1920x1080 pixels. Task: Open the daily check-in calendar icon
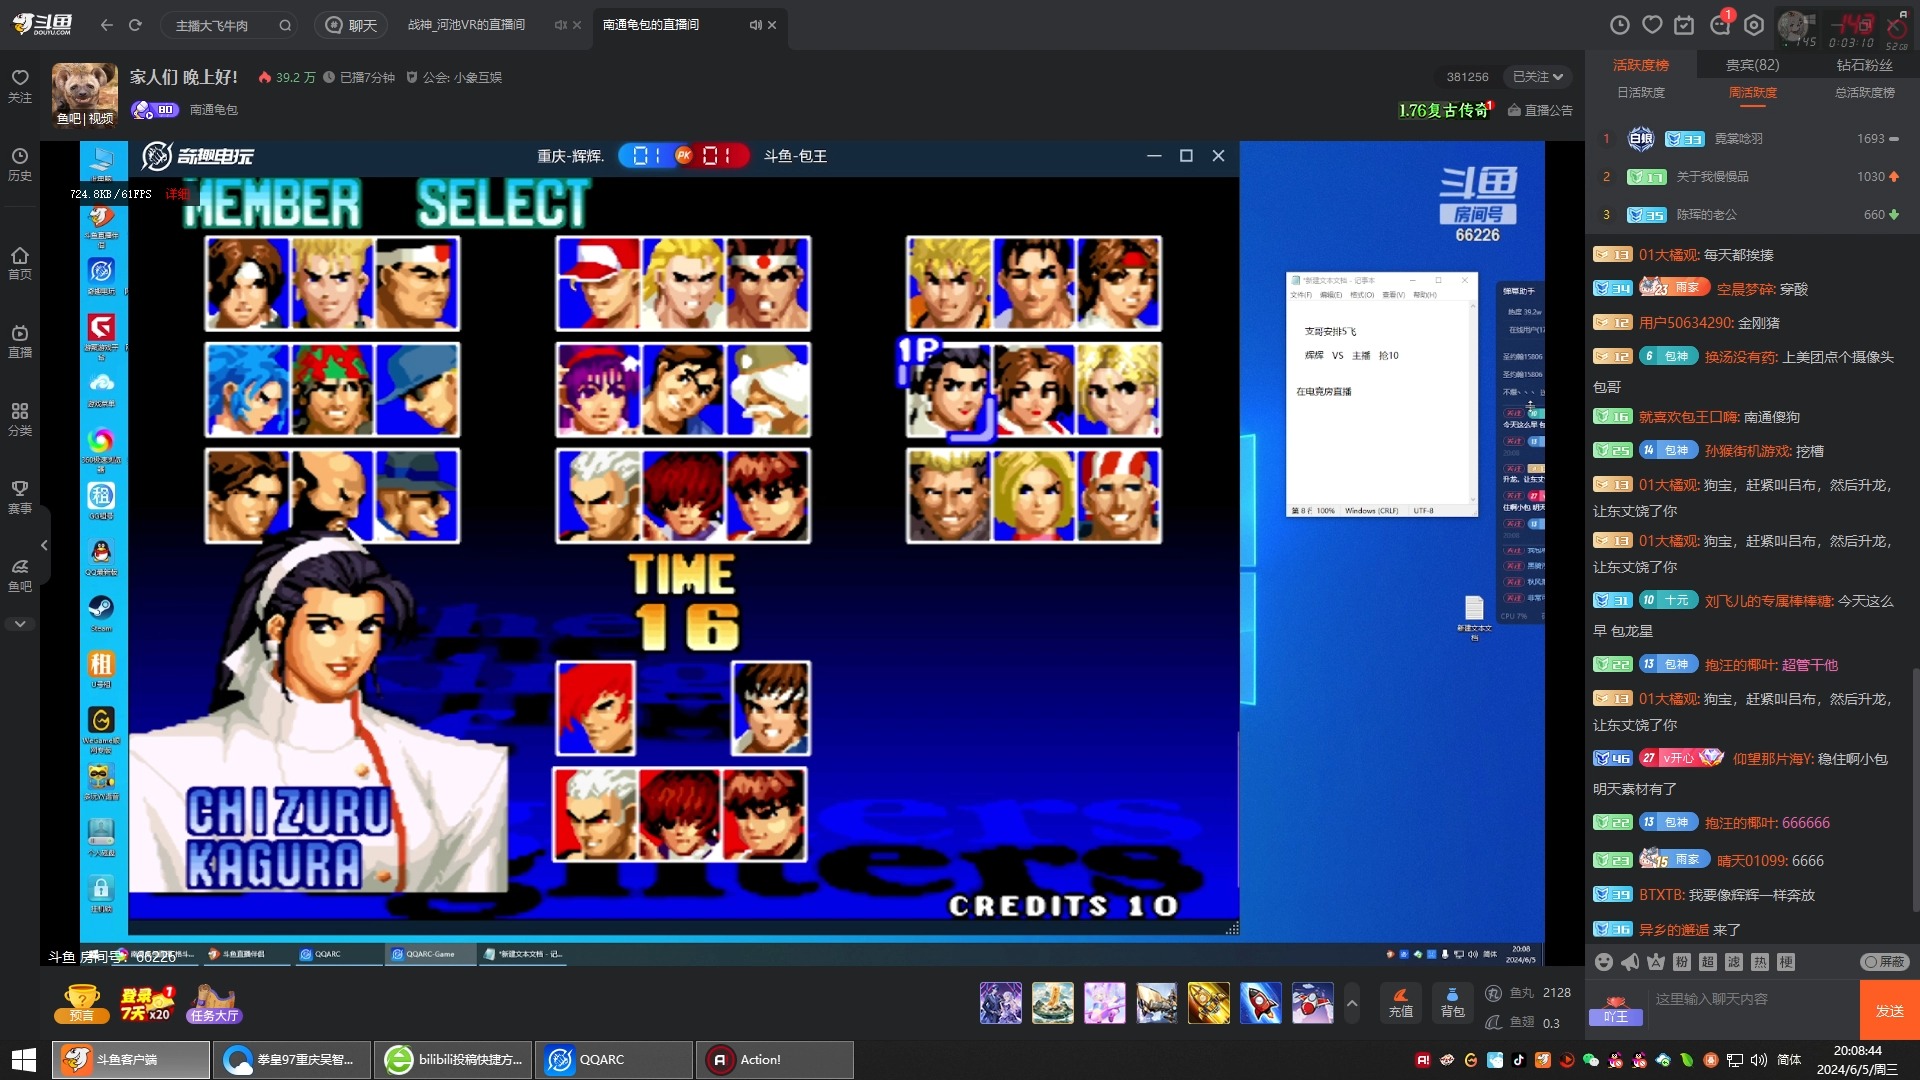1684,25
